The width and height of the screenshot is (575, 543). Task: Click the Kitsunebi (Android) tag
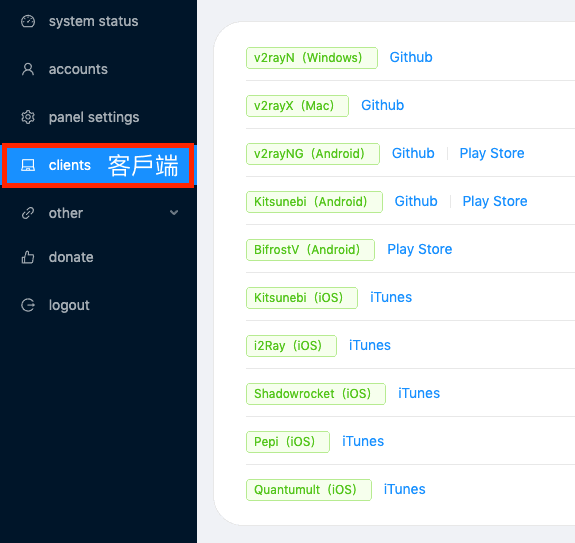[314, 202]
